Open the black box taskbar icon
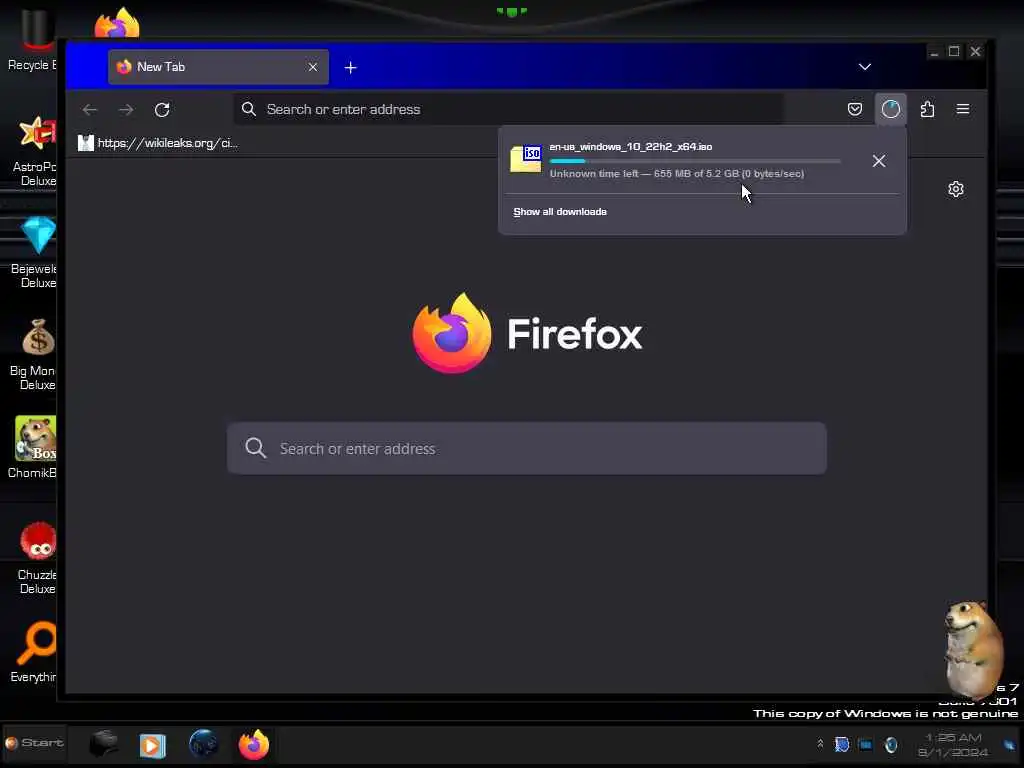The height and width of the screenshot is (768, 1024). [103, 744]
